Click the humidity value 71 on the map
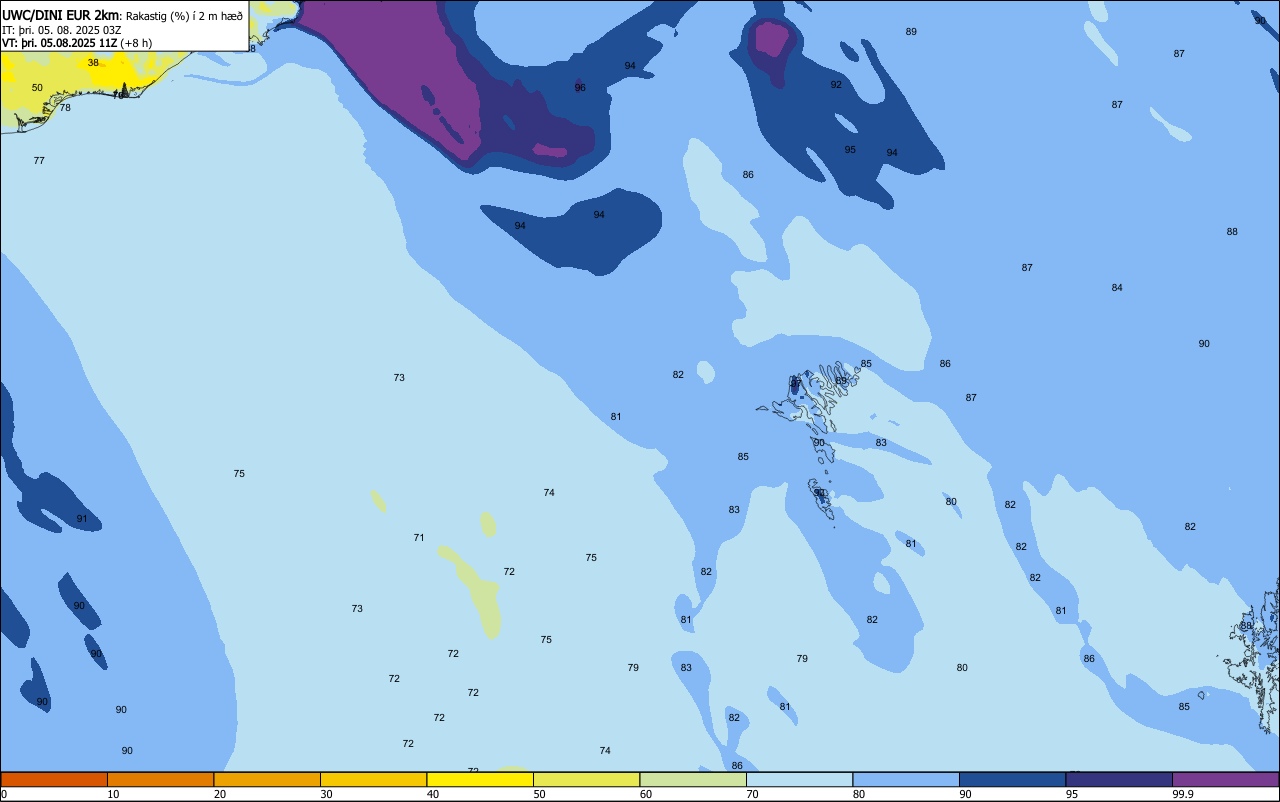This screenshot has height=802, width=1280. click(x=419, y=538)
